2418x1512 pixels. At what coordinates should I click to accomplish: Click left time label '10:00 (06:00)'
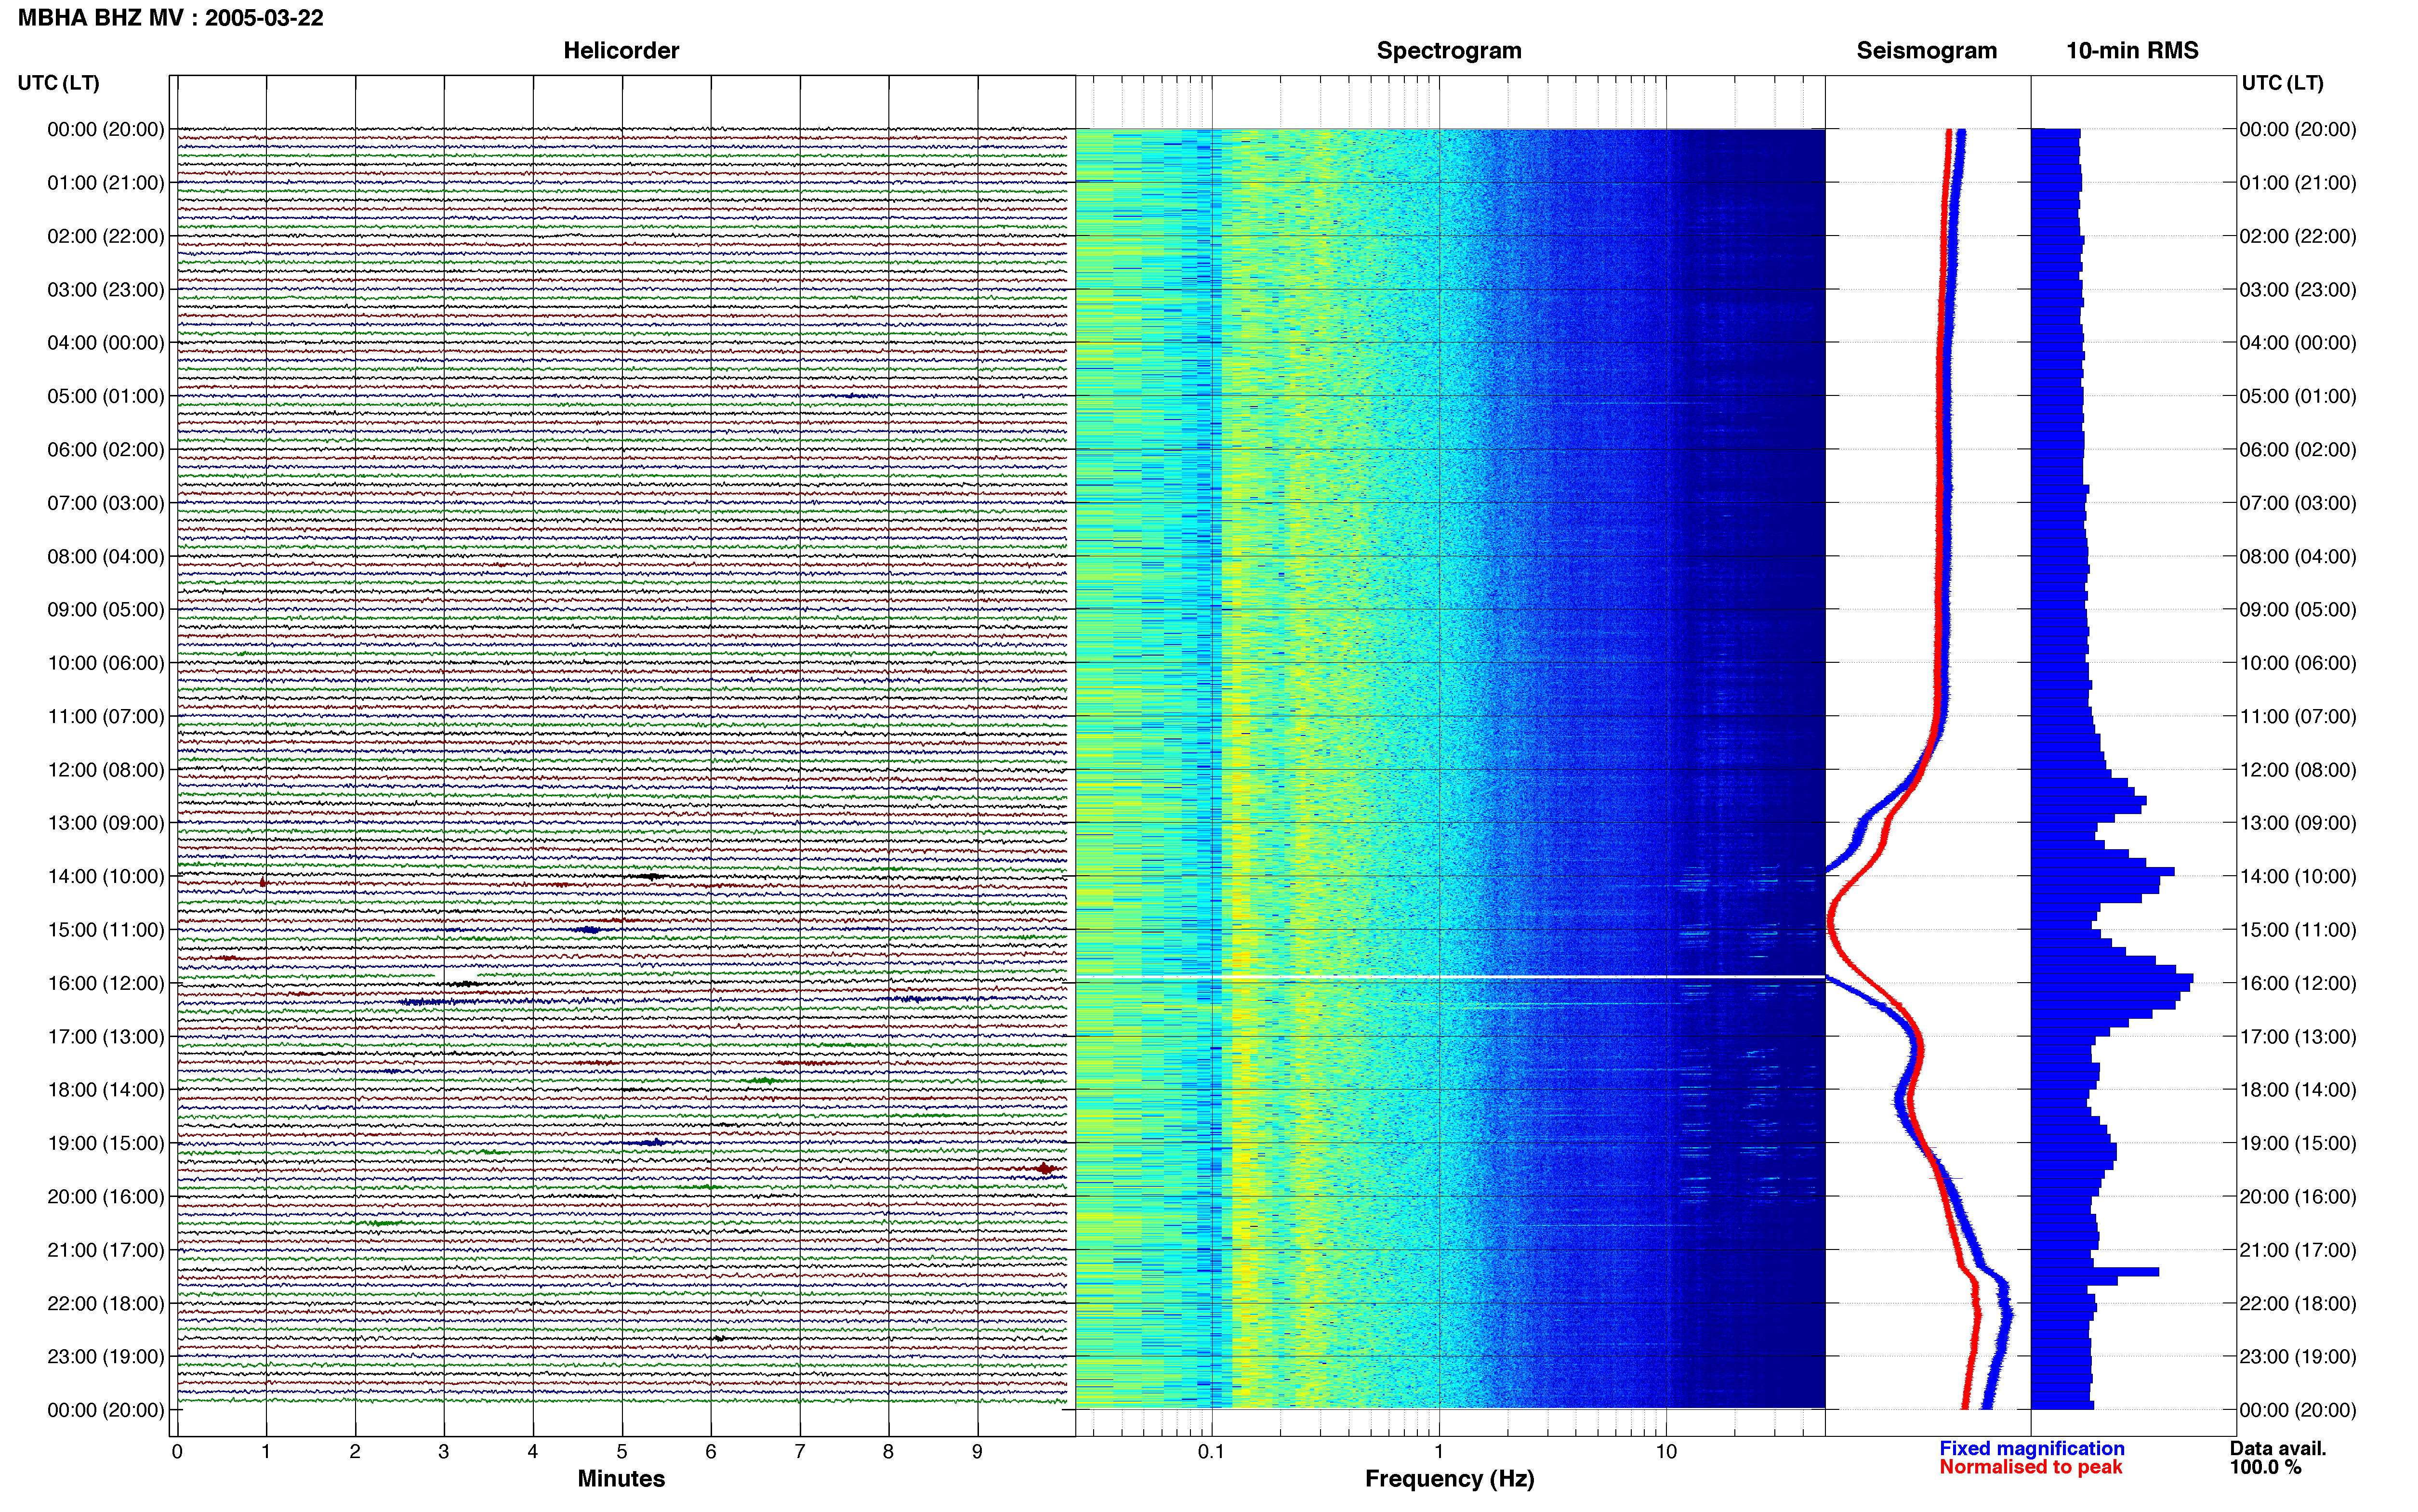point(106,663)
